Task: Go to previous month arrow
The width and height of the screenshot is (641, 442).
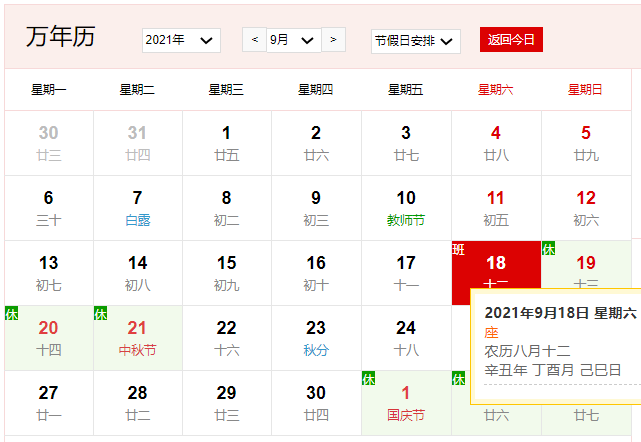Action: tap(254, 40)
